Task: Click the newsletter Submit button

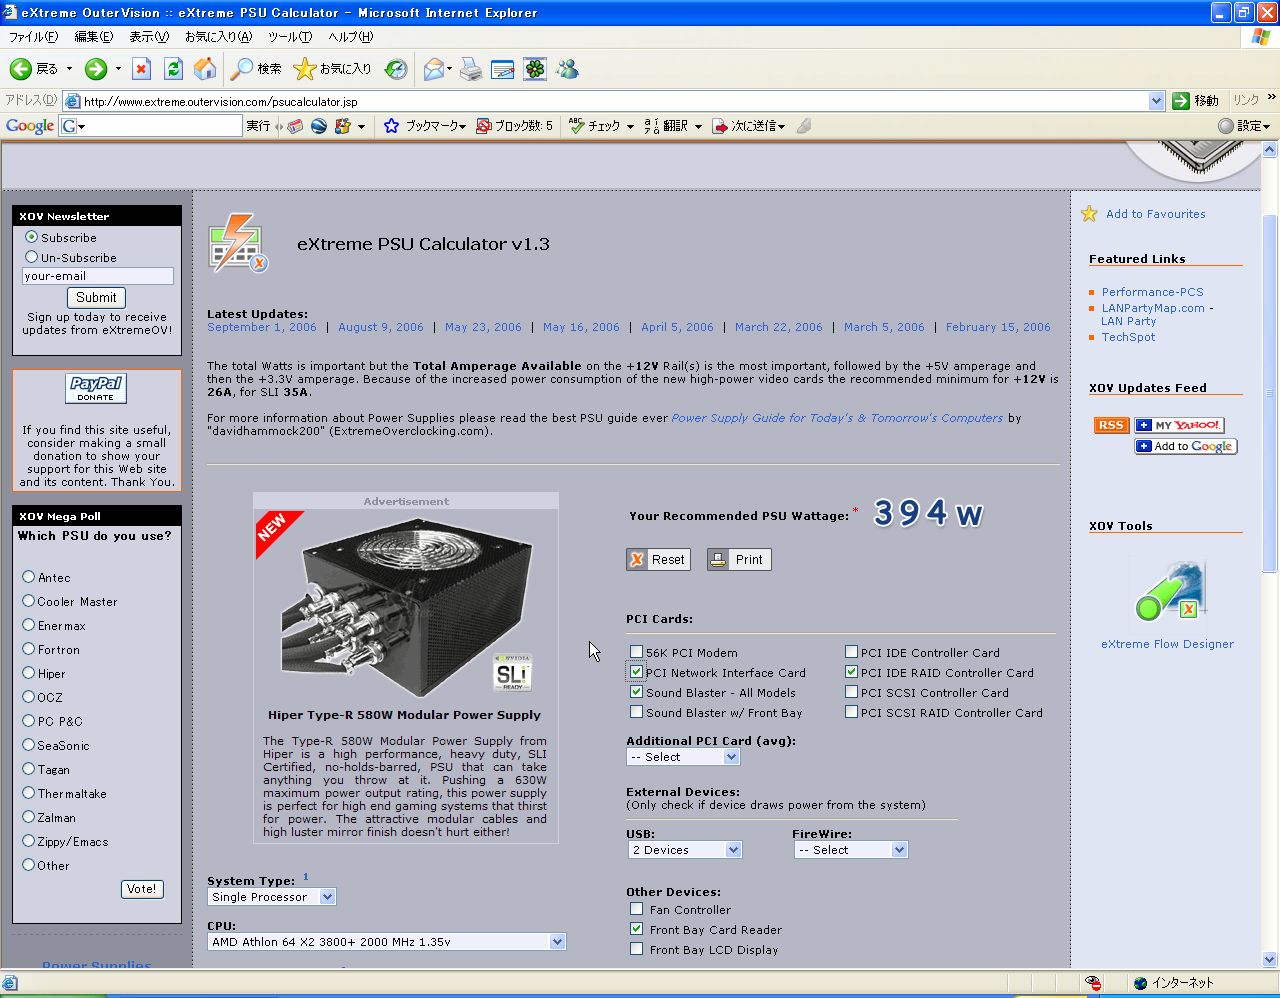Action: pos(96,297)
